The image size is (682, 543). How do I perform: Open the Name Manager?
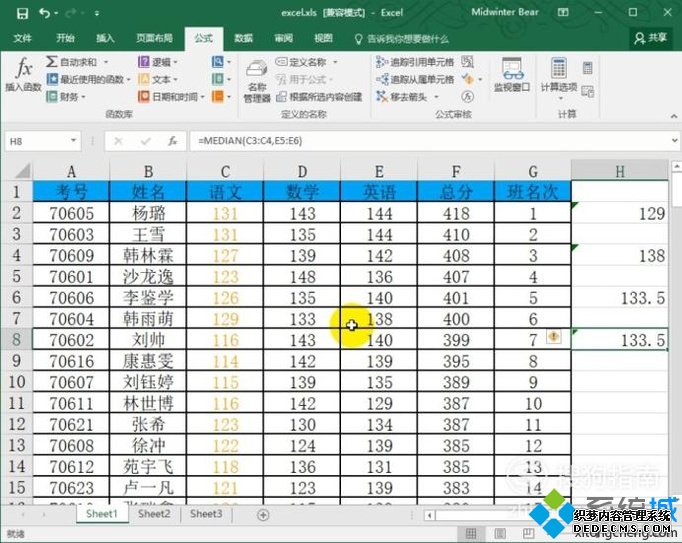click(257, 81)
